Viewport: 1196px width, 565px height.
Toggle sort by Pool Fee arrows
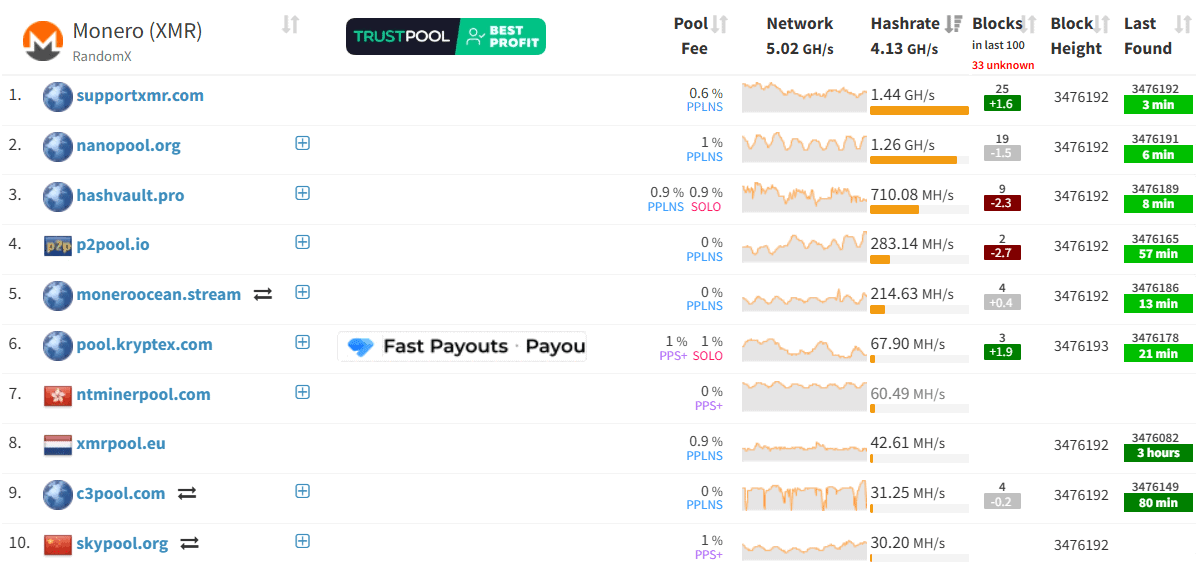pyautogui.click(x=719, y=24)
